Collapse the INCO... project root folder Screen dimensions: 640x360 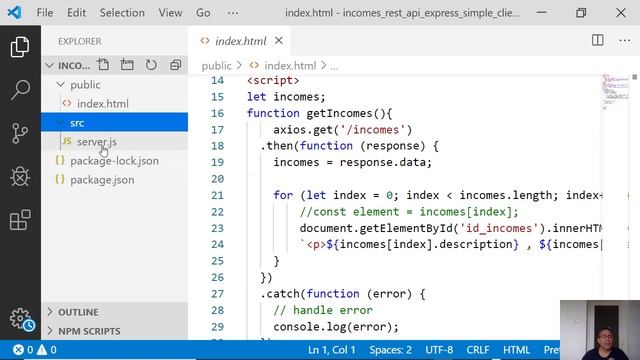point(49,65)
